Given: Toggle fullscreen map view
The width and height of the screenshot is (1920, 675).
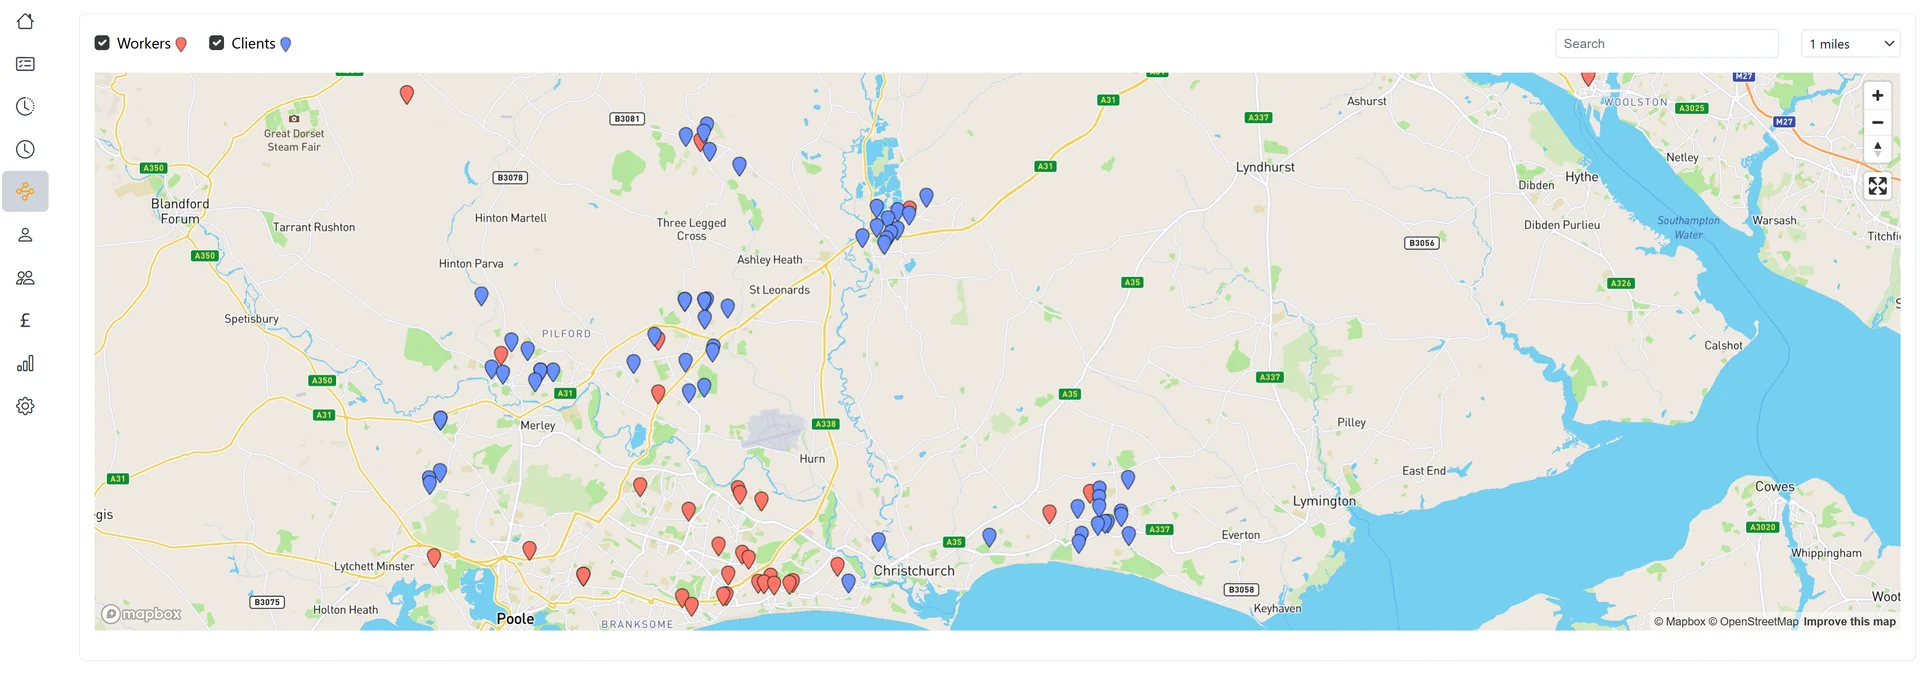Looking at the screenshot, I should pos(1877,186).
